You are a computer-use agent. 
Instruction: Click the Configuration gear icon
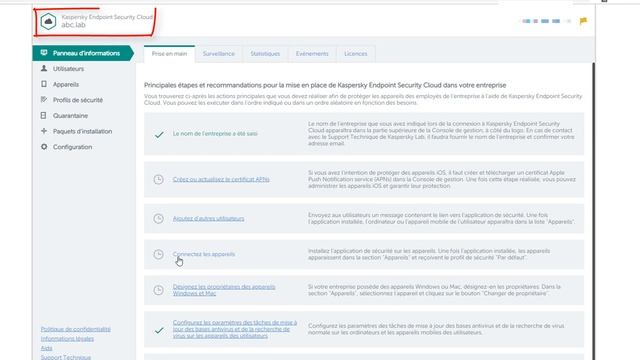[x=44, y=147]
